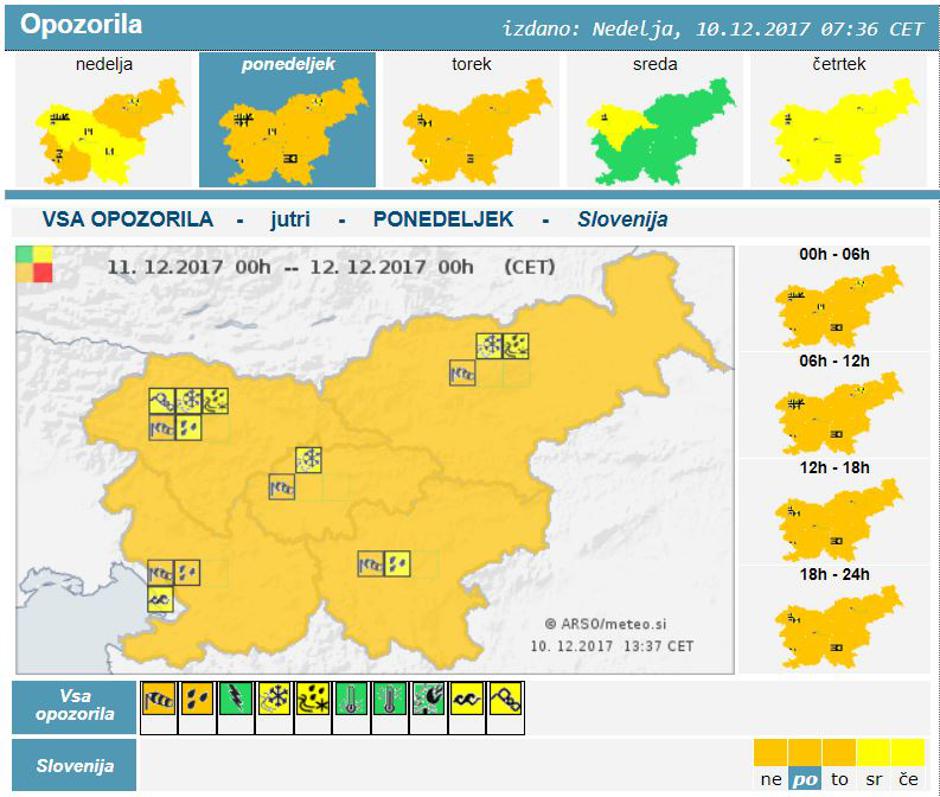Show the 12h - 18h interval map
Screen dimensions: 940x797
click(834, 511)
